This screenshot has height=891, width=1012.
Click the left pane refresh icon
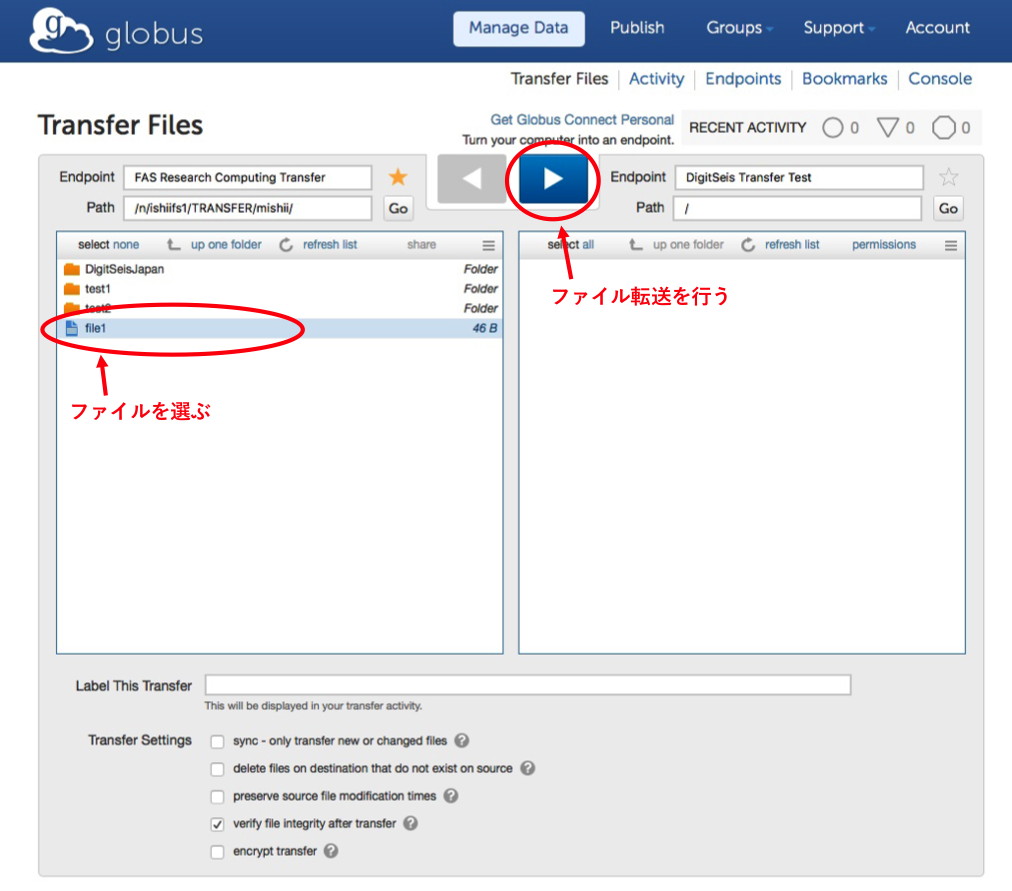point(286,245)
